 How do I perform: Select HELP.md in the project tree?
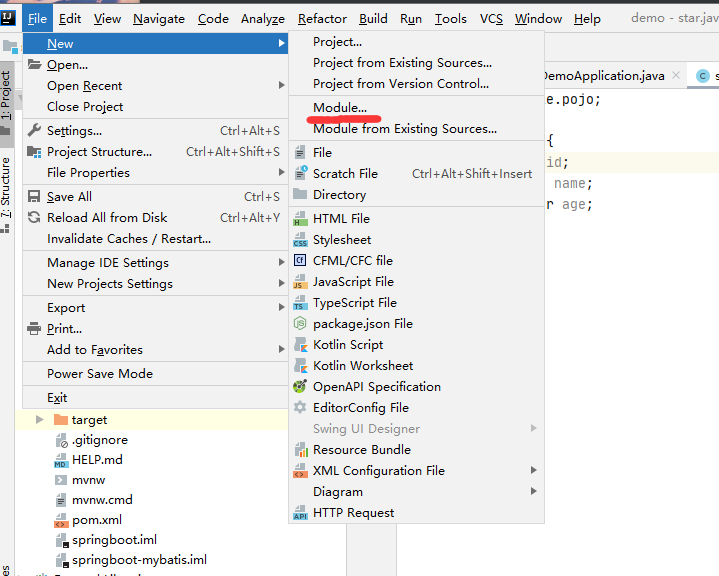97,460
